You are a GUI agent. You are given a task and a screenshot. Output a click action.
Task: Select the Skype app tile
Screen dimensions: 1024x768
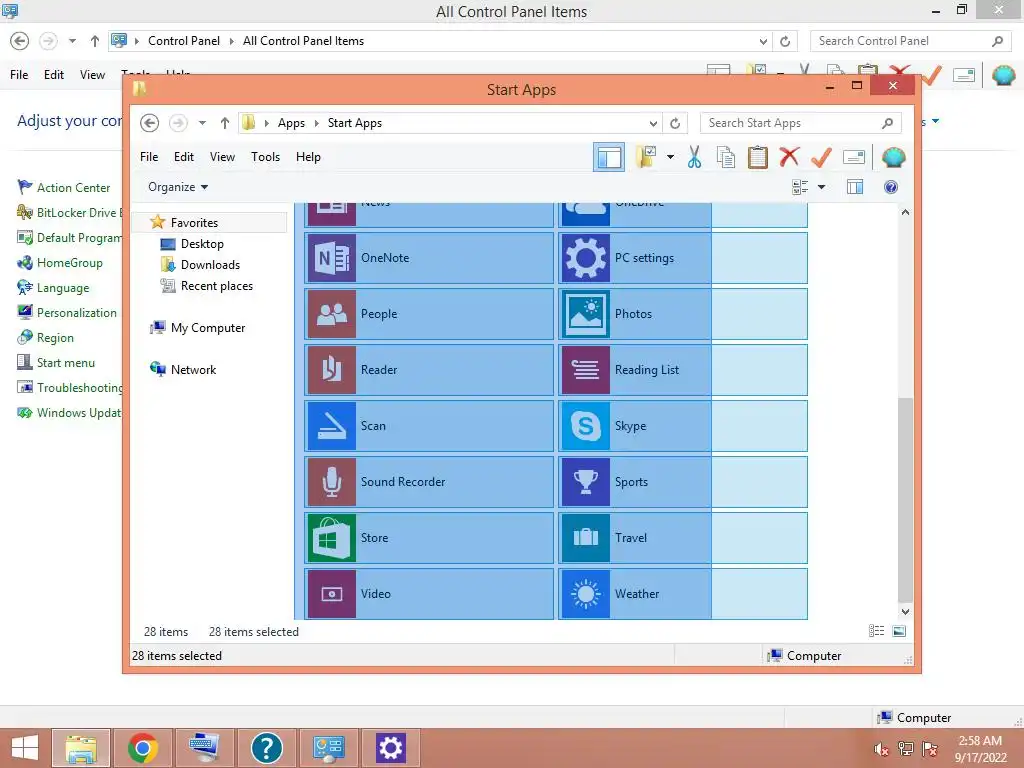click(683, 426)
